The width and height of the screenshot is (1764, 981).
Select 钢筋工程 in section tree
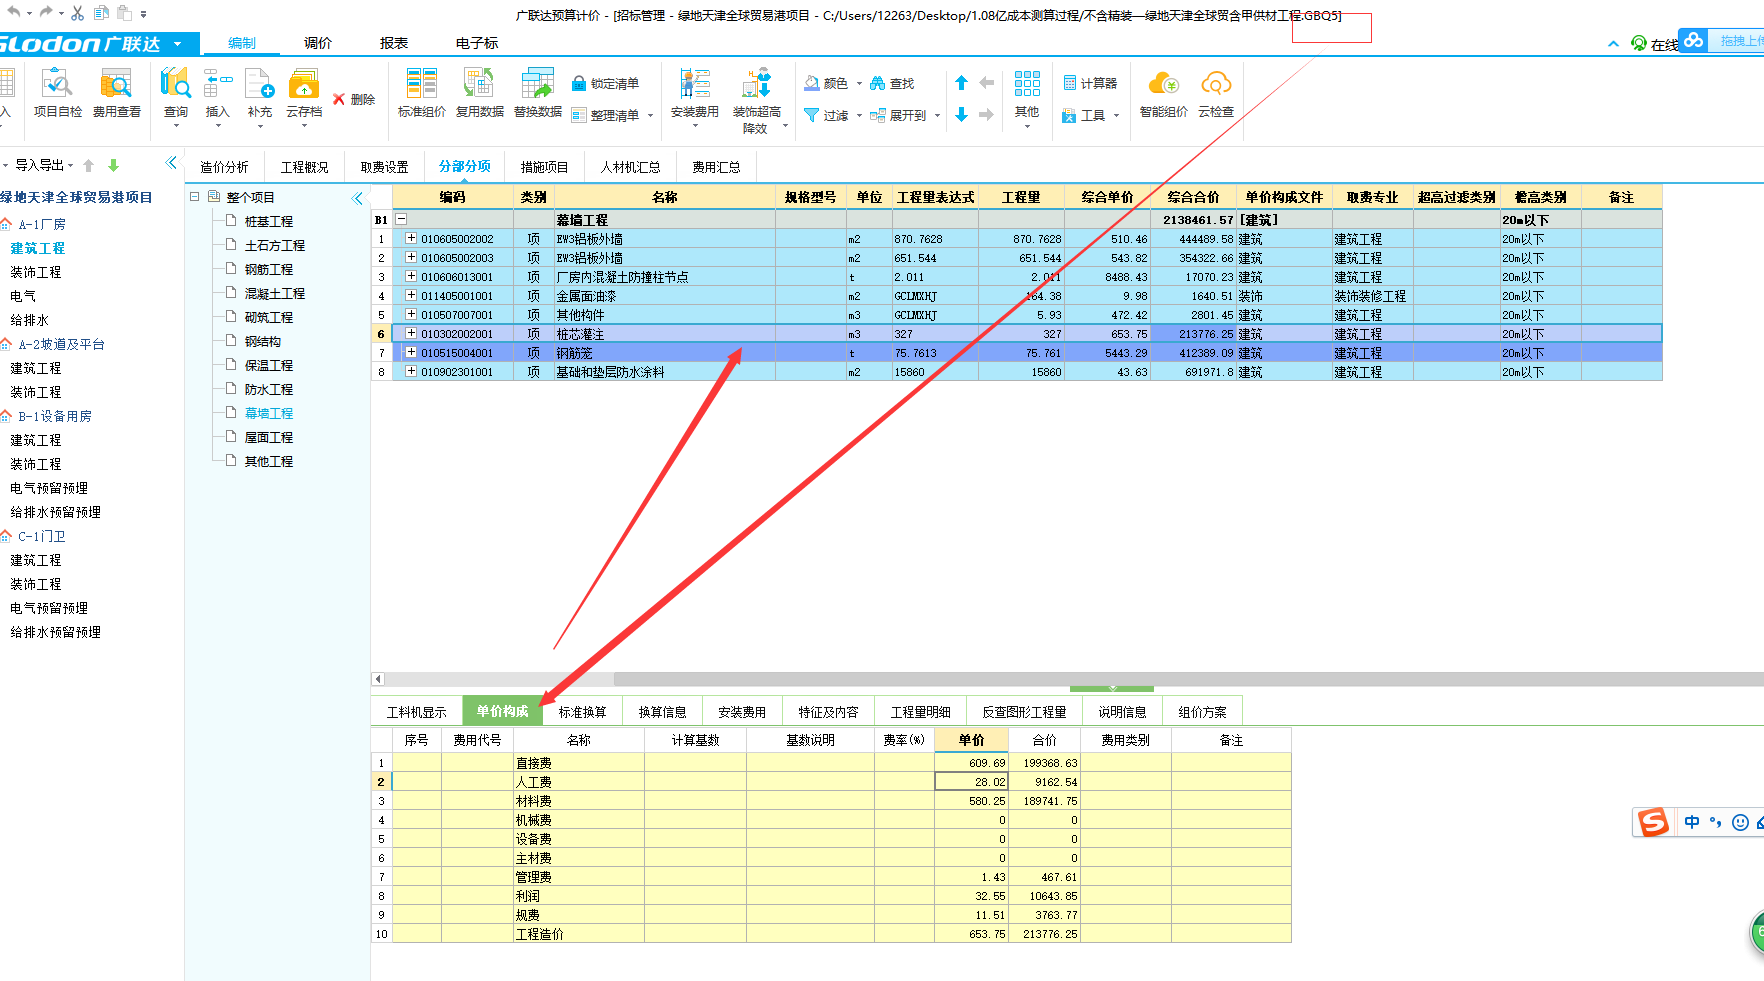[269, 269]
